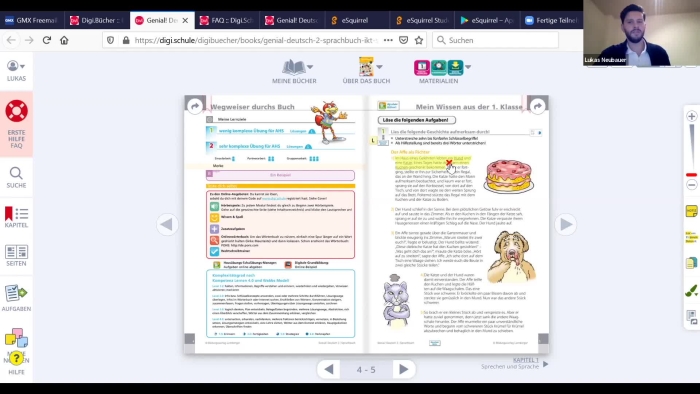
Task: Click the browser back button
Action: 11,40
